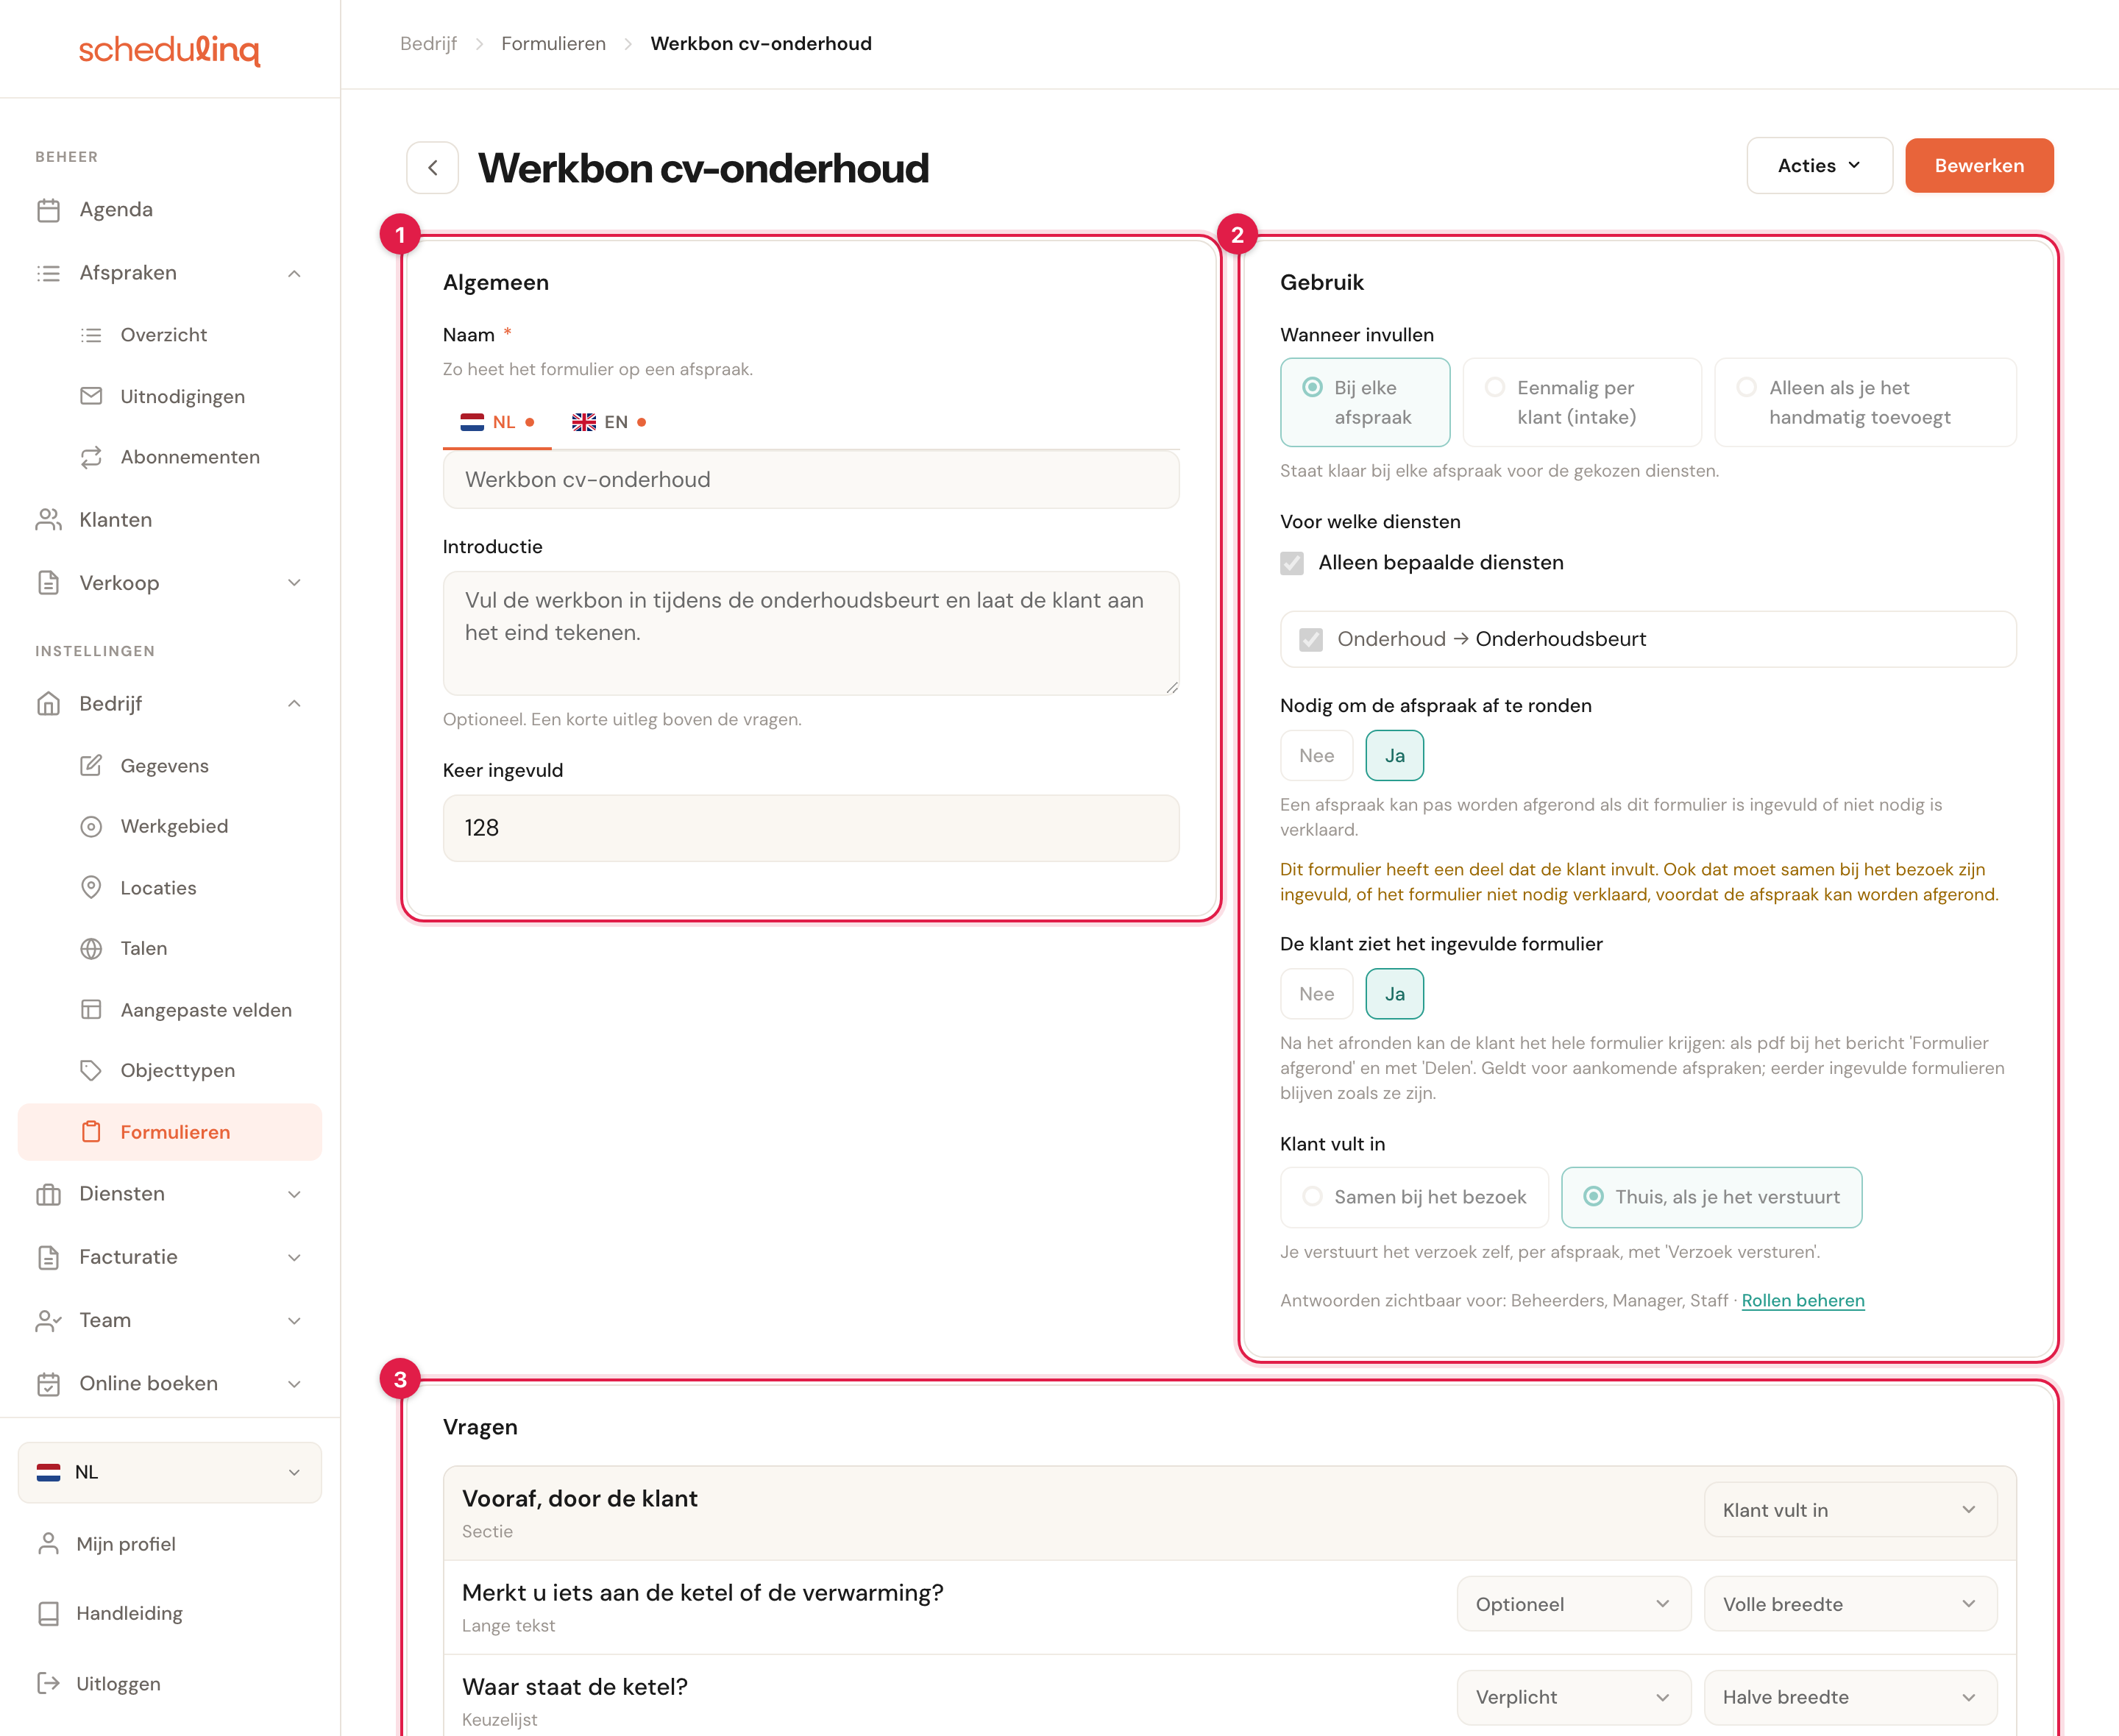
Task: Collapse the Bedrijf menu group
Action: [x=294, y=704]
